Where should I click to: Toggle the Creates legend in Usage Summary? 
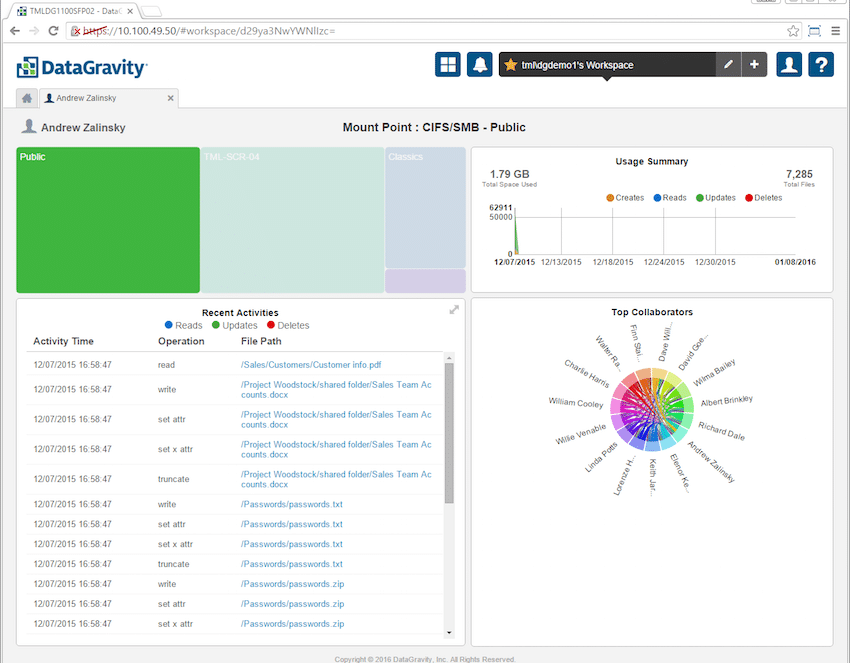click(625, 198)
